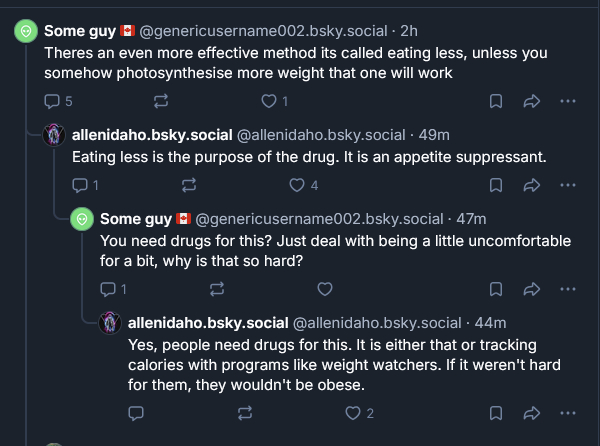Click allenidaho's avatar on 44m post
Image resolution: width=600 pixels, height=446 pixels.
[110, 324]
